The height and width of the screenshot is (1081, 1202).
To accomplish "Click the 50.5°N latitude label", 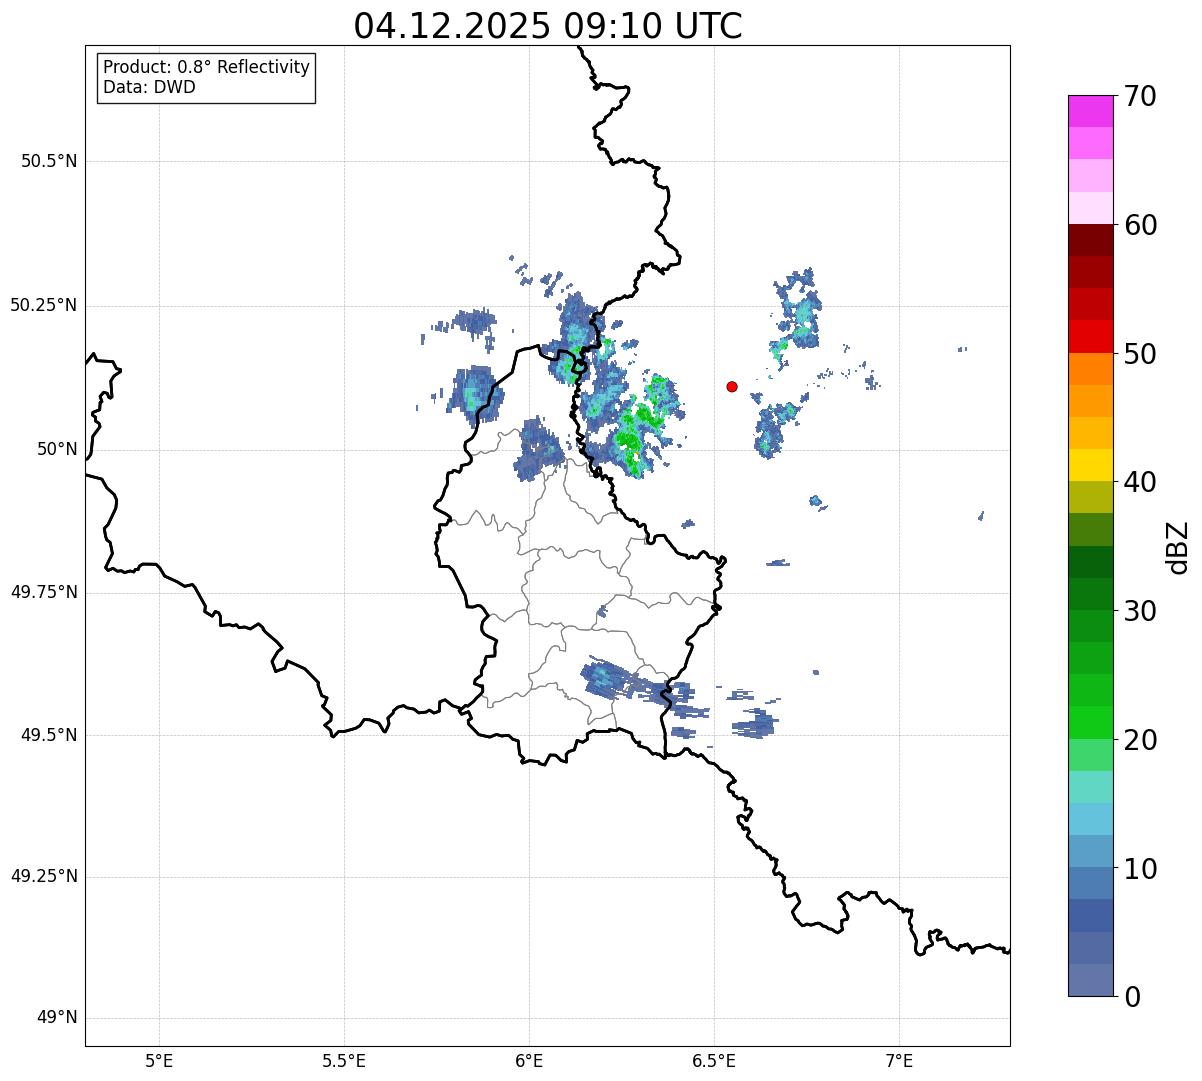I will [x=49, y=161].
